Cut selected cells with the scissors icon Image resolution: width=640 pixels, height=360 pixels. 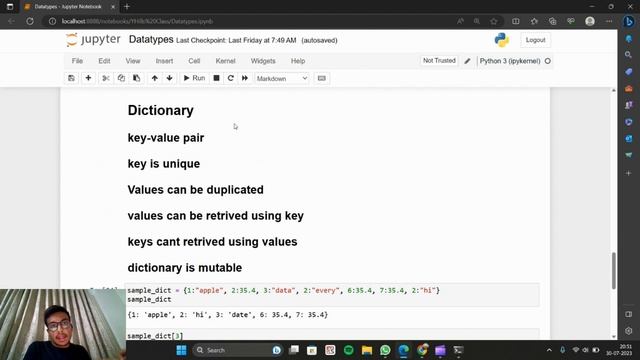coord(106,78)
